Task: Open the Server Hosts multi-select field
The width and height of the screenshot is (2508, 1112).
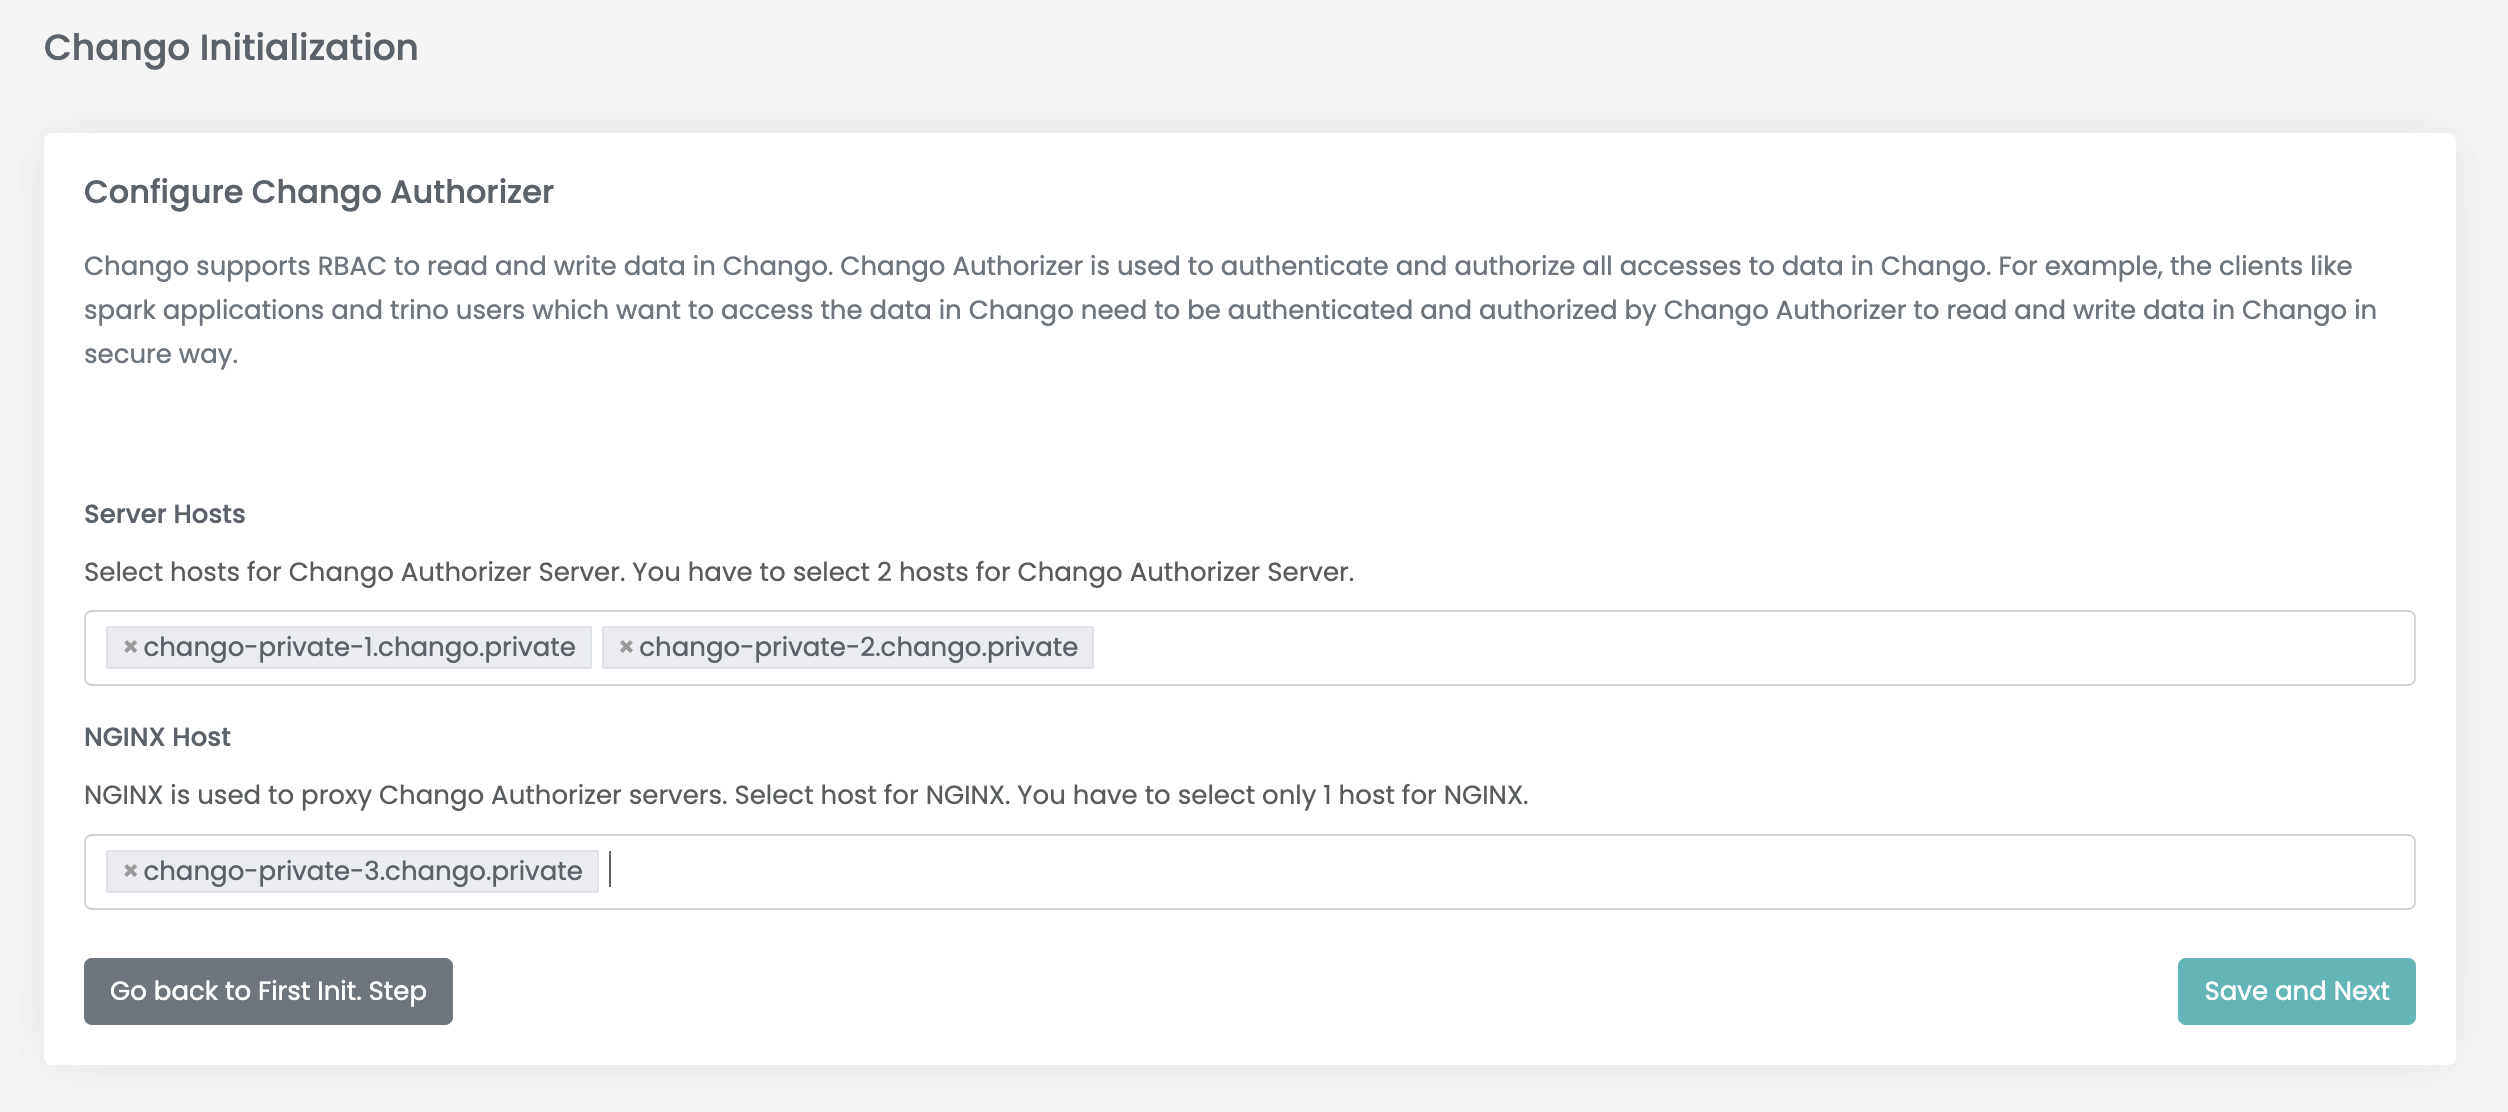Action: pos(1250,648)
